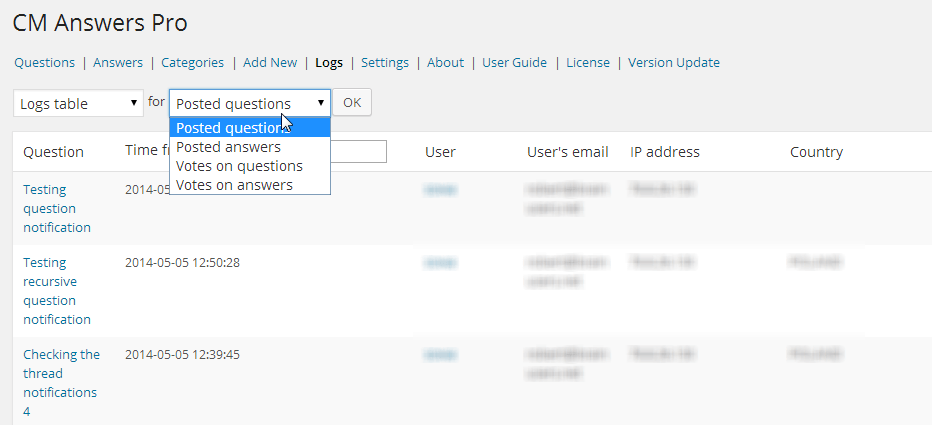
Task: Switch to the Categories tab
Action: 192,62
